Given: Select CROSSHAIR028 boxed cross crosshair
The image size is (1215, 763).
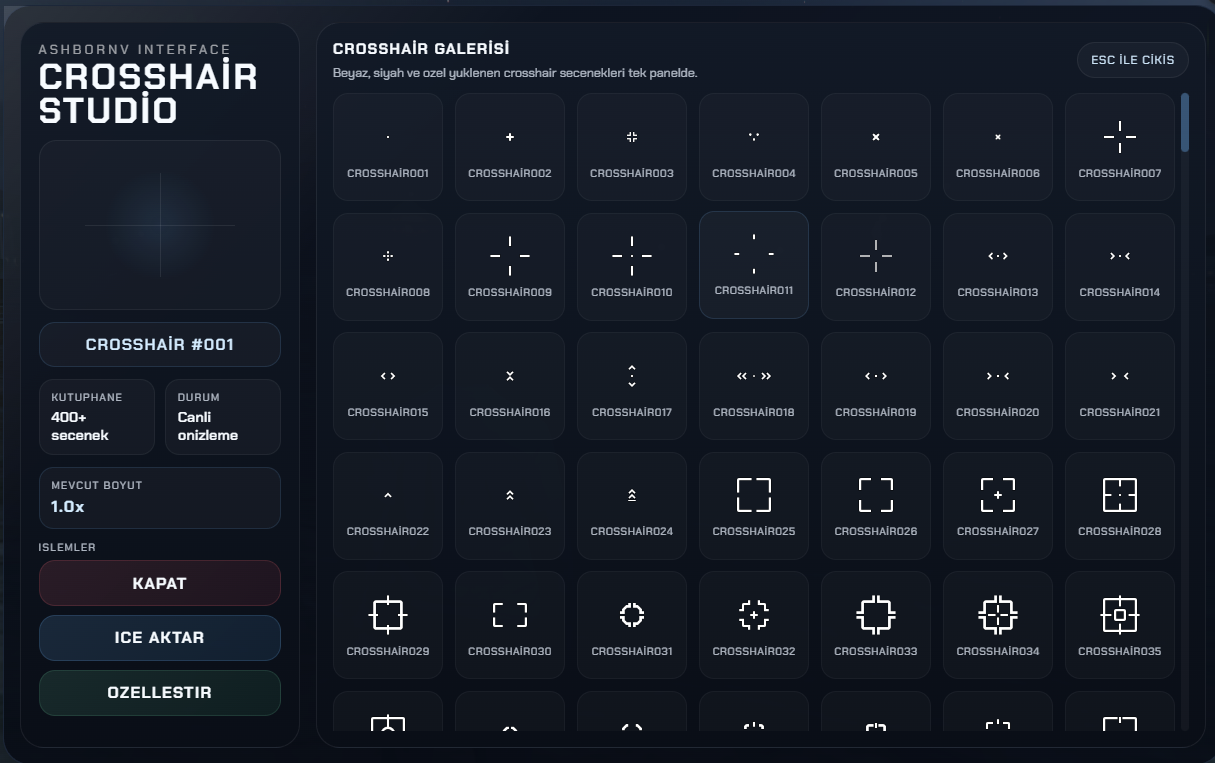Looking at the screenshot, I should tap(1120, 505).
